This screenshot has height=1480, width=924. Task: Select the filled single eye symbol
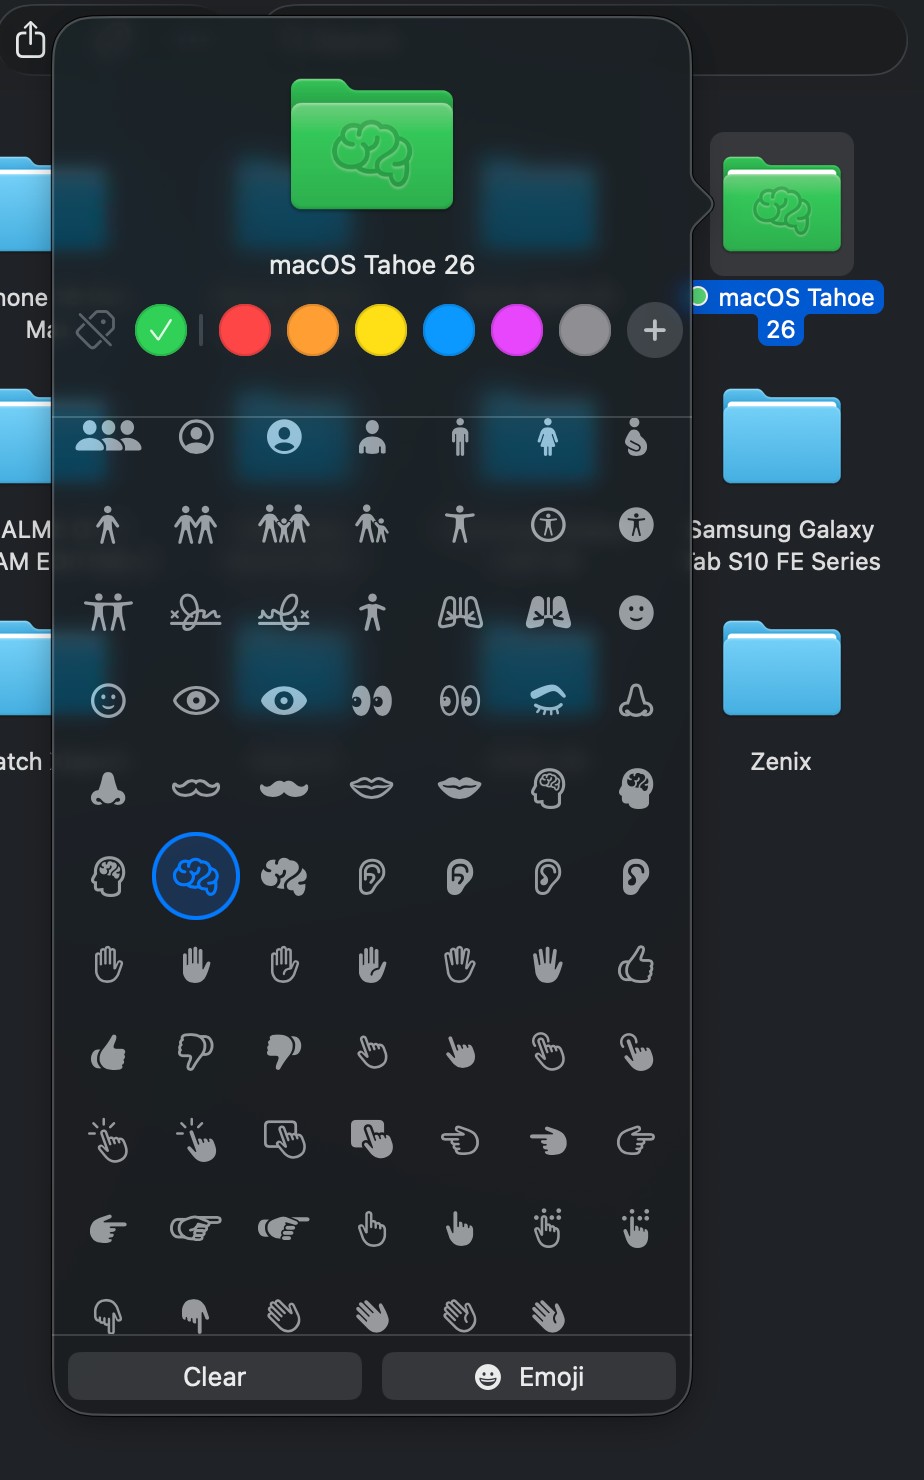point(284,700)
